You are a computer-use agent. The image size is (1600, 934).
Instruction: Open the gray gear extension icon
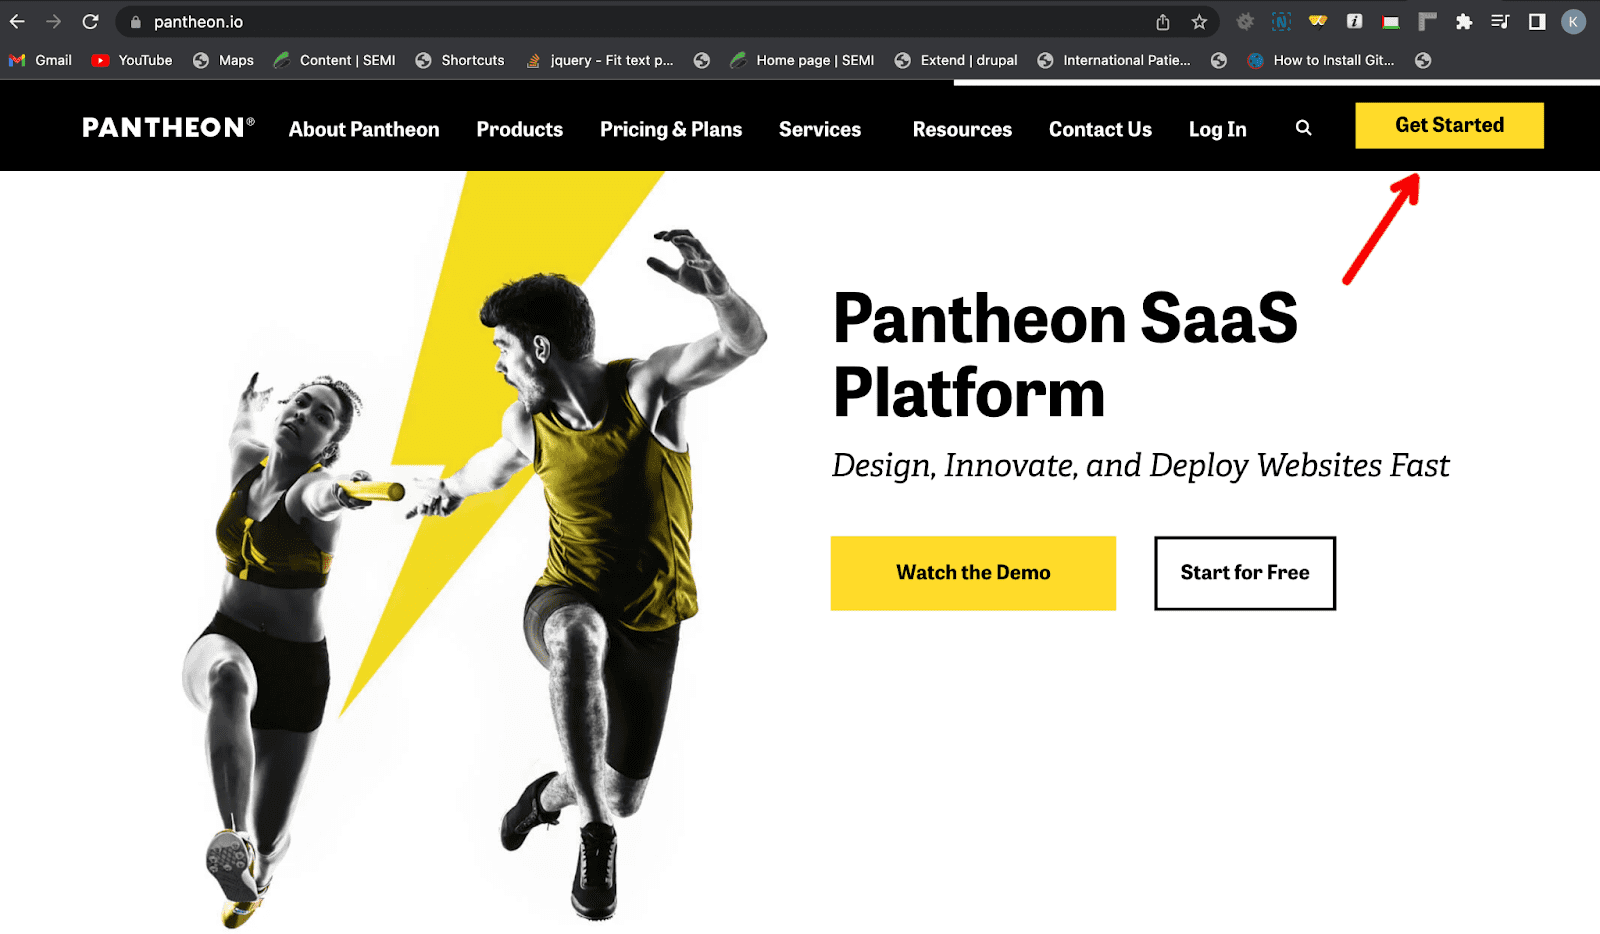(x=1245, y=21)
